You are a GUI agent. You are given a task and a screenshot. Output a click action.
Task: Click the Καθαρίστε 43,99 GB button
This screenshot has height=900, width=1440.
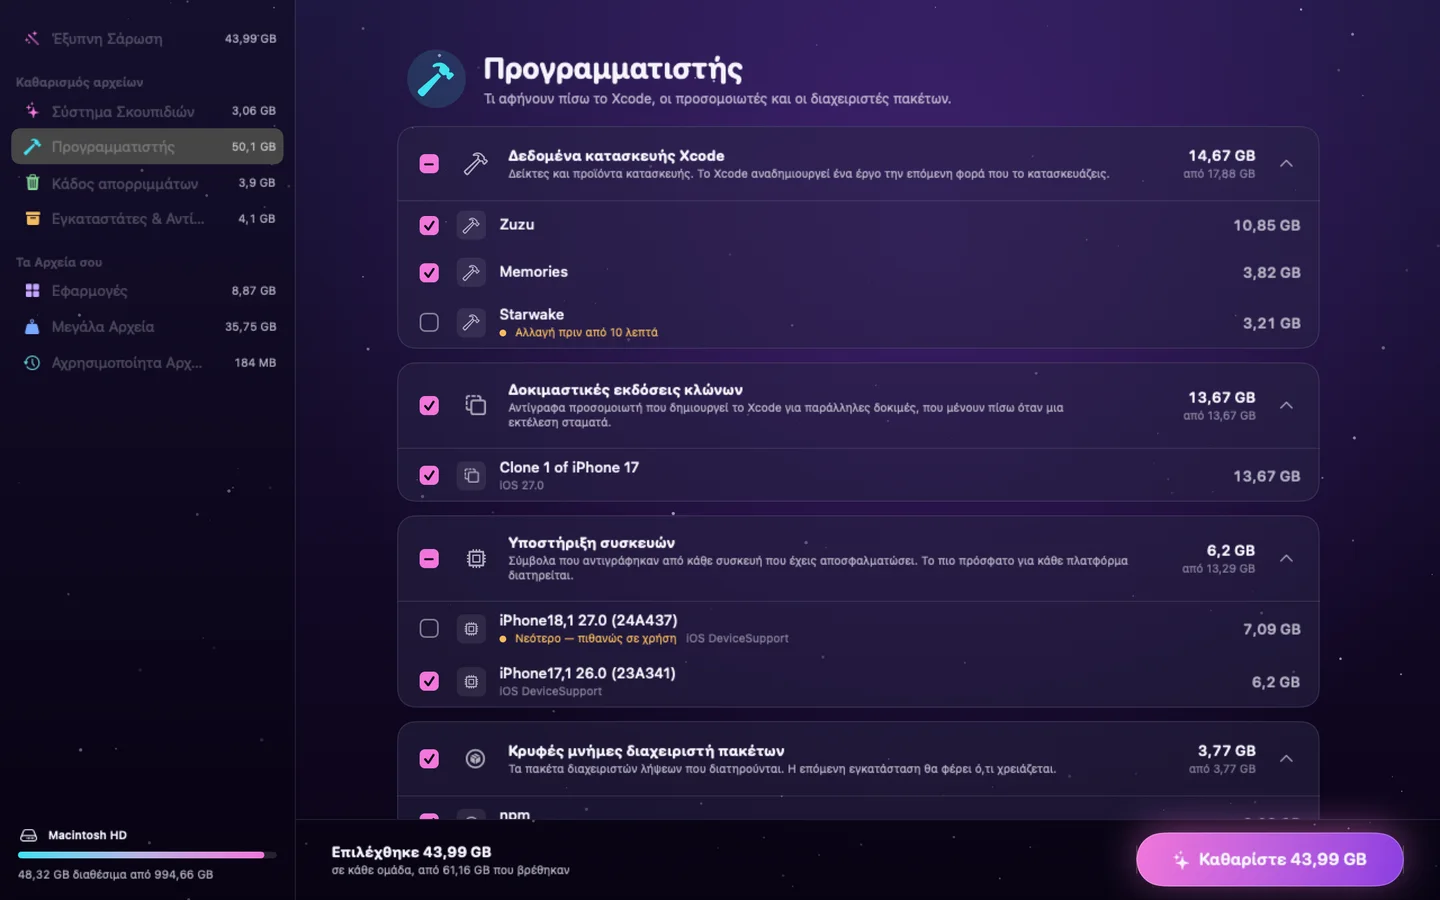(1270, 860)
